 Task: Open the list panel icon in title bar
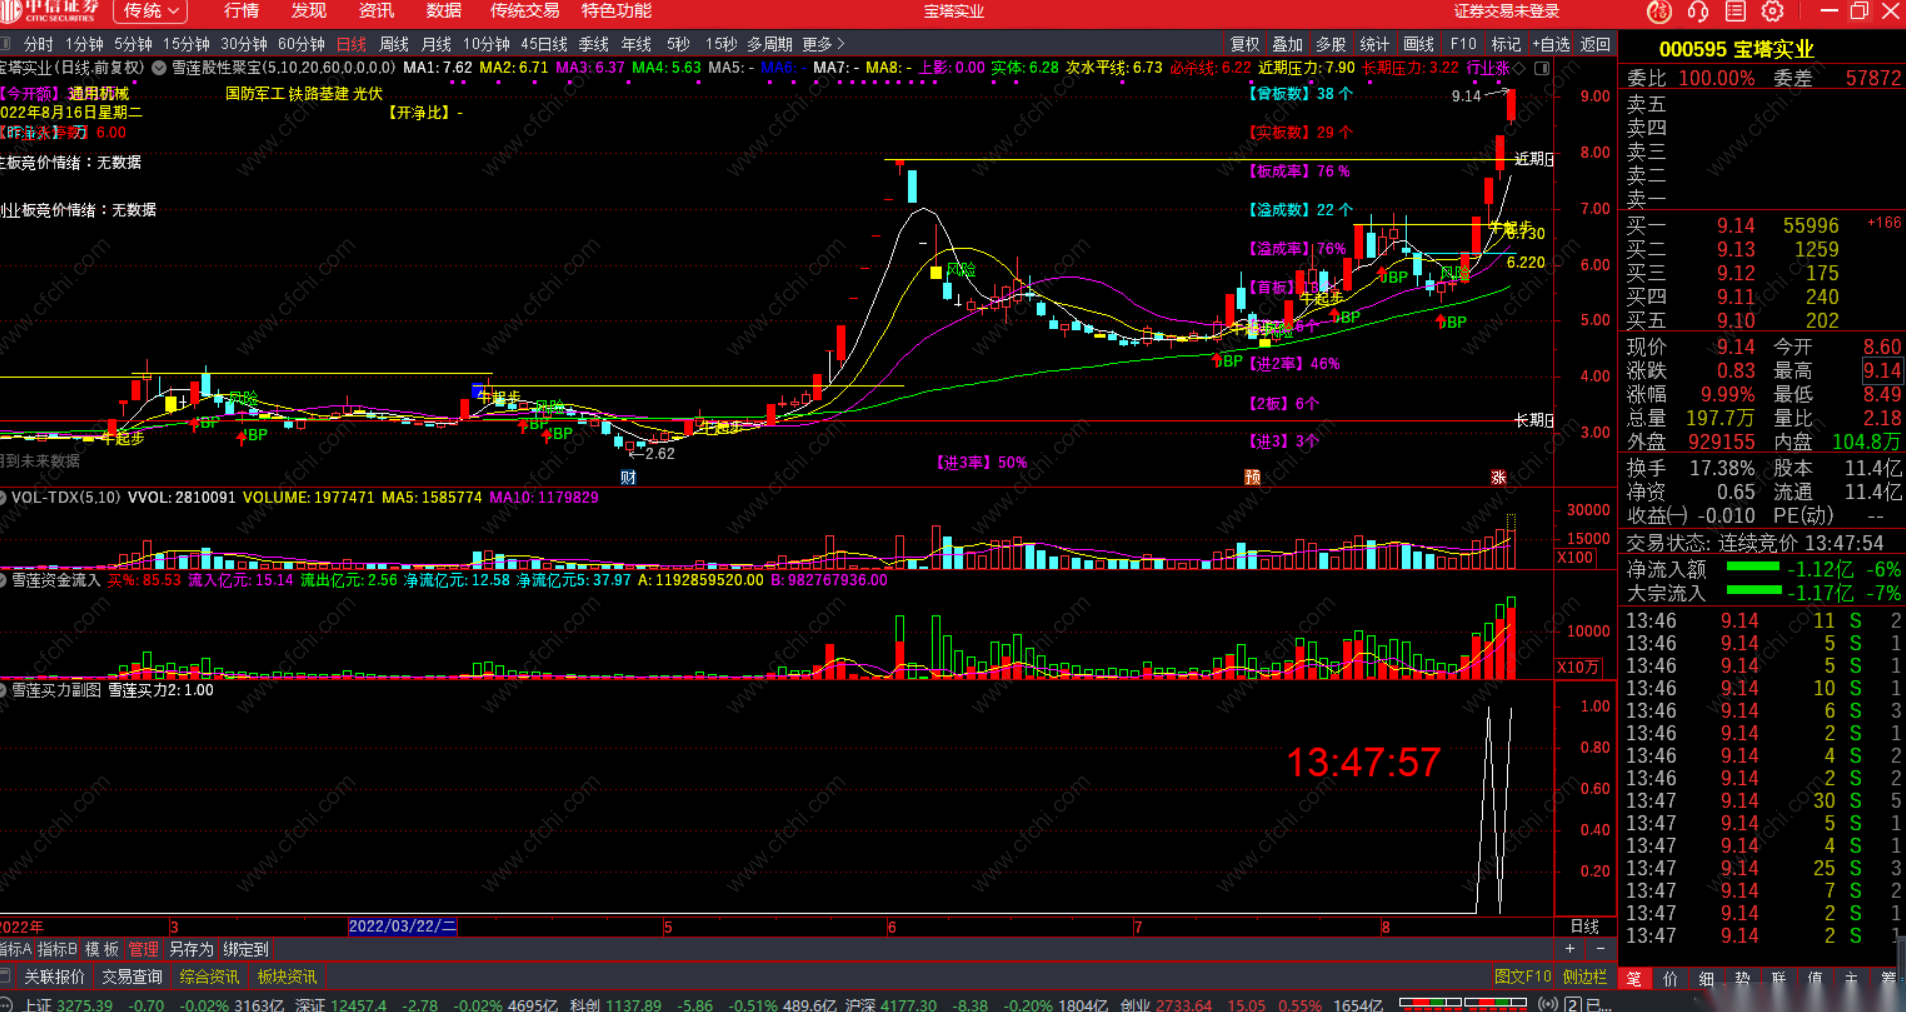point(1735,11)
